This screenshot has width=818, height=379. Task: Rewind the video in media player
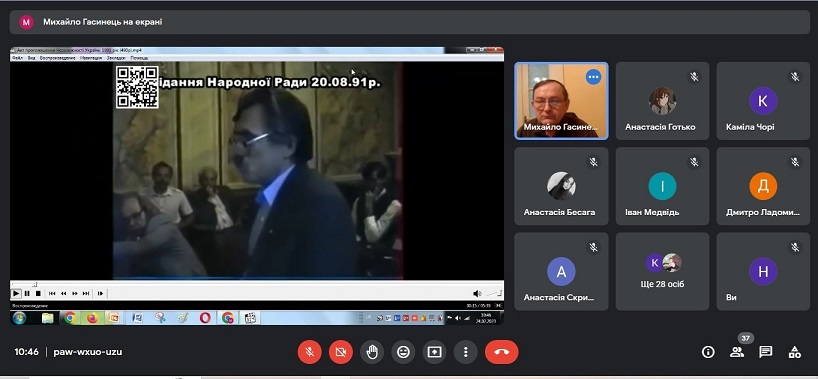[64, 293]
